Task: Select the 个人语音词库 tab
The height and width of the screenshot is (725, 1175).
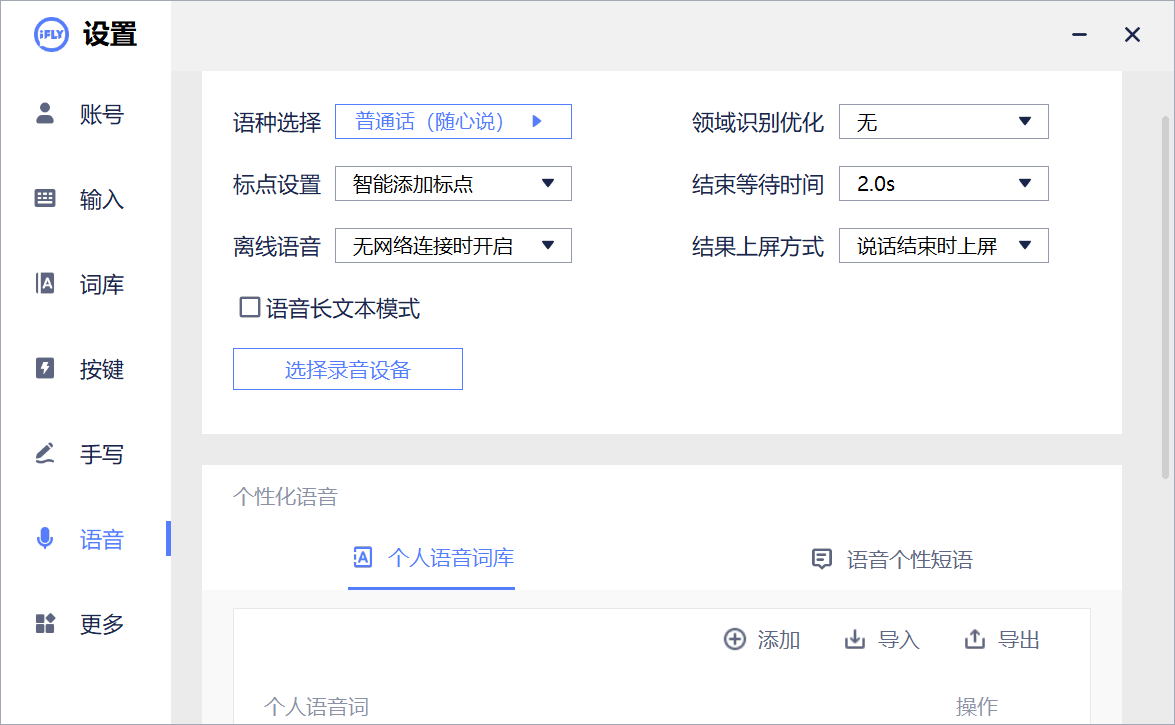Action: pos(431,559)
